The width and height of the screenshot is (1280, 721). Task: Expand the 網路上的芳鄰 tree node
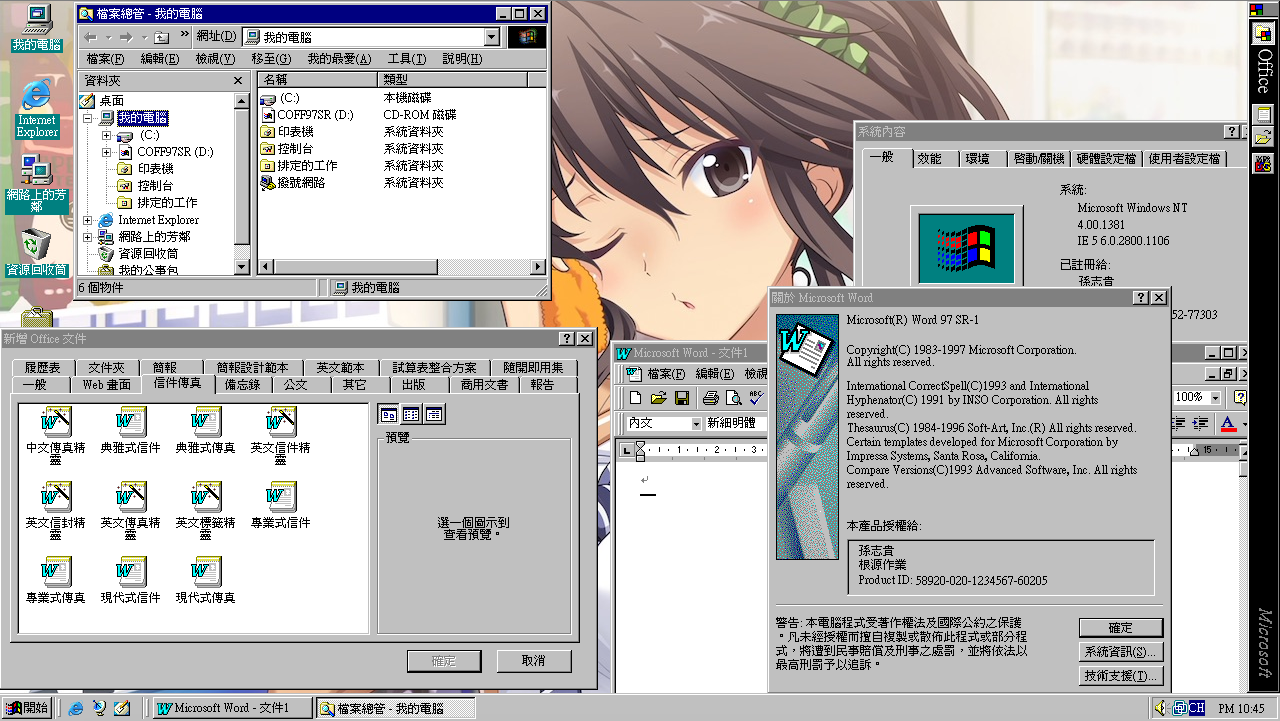[89, 237]
